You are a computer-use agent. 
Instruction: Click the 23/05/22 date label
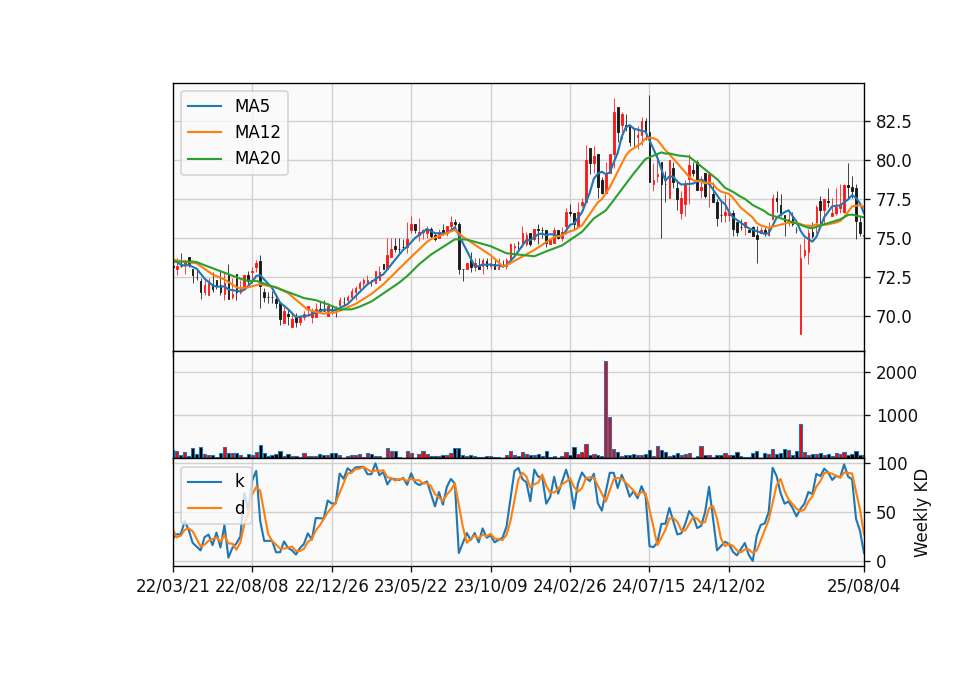pyautogui.click(x=411, y=586)
